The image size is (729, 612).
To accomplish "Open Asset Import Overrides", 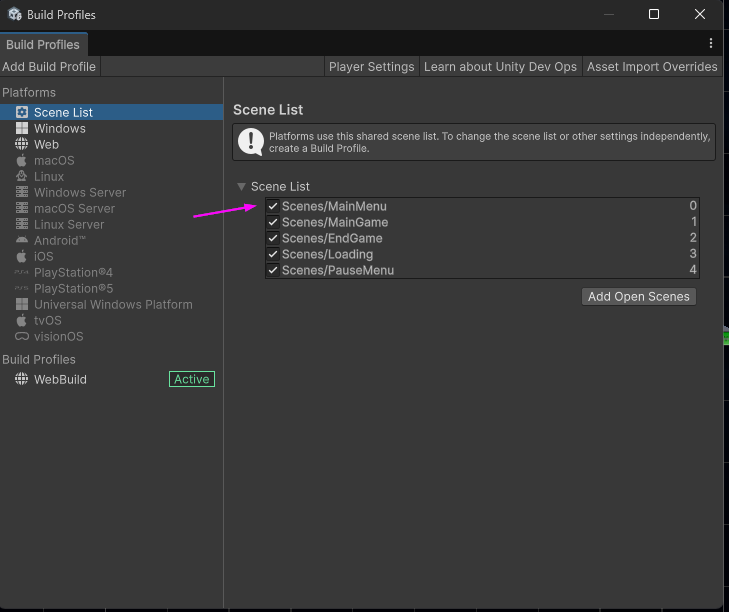I will pyautogui.click(x=652, y=67).
